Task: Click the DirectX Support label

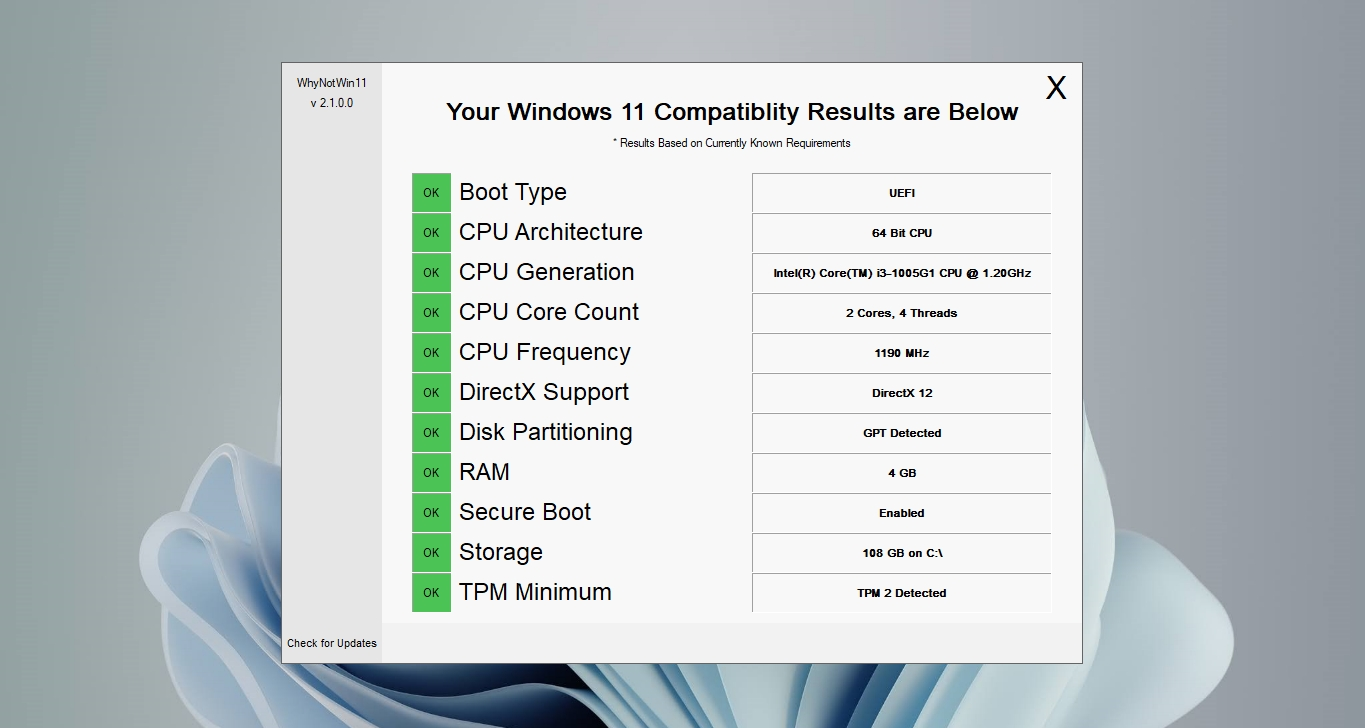Action: (x=544, y=393)
